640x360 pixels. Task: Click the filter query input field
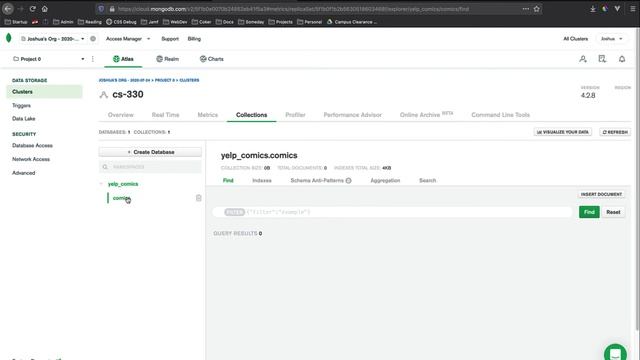coord(393,212)
